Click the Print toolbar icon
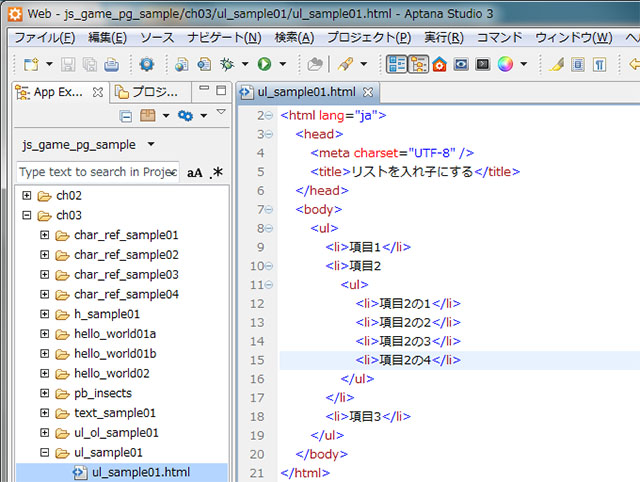The image size is (640, 482). tap(111, 64)
